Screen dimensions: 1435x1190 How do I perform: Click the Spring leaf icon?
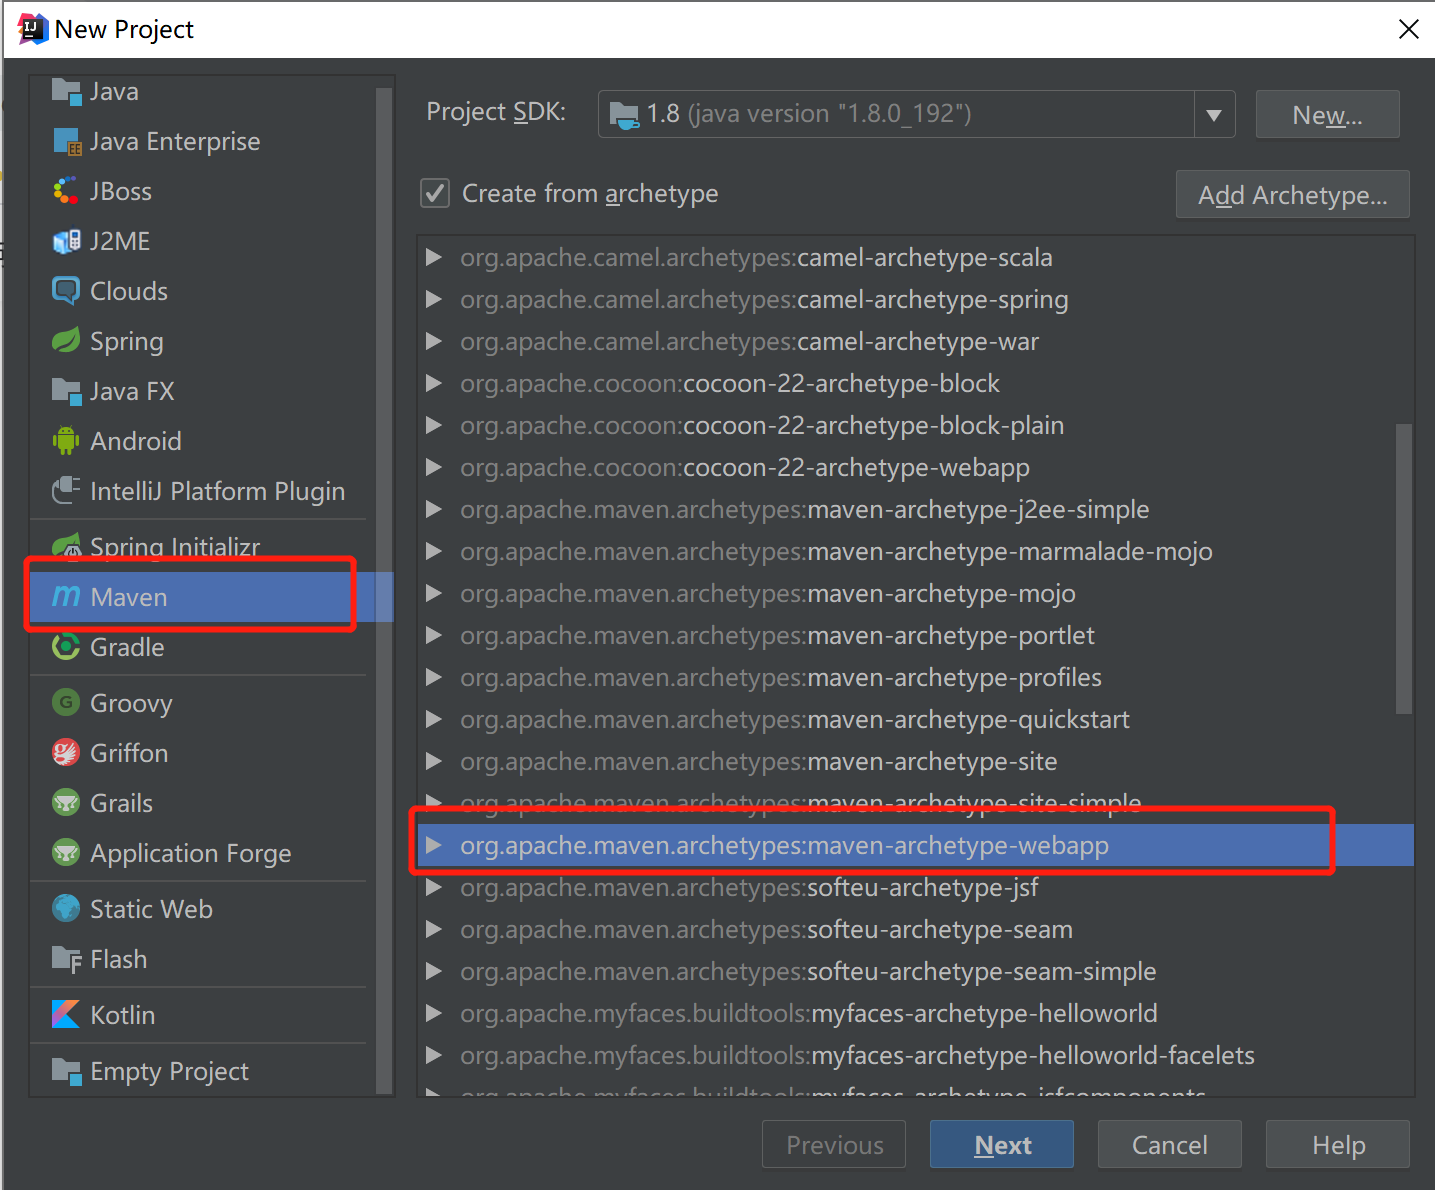(66, 341)
